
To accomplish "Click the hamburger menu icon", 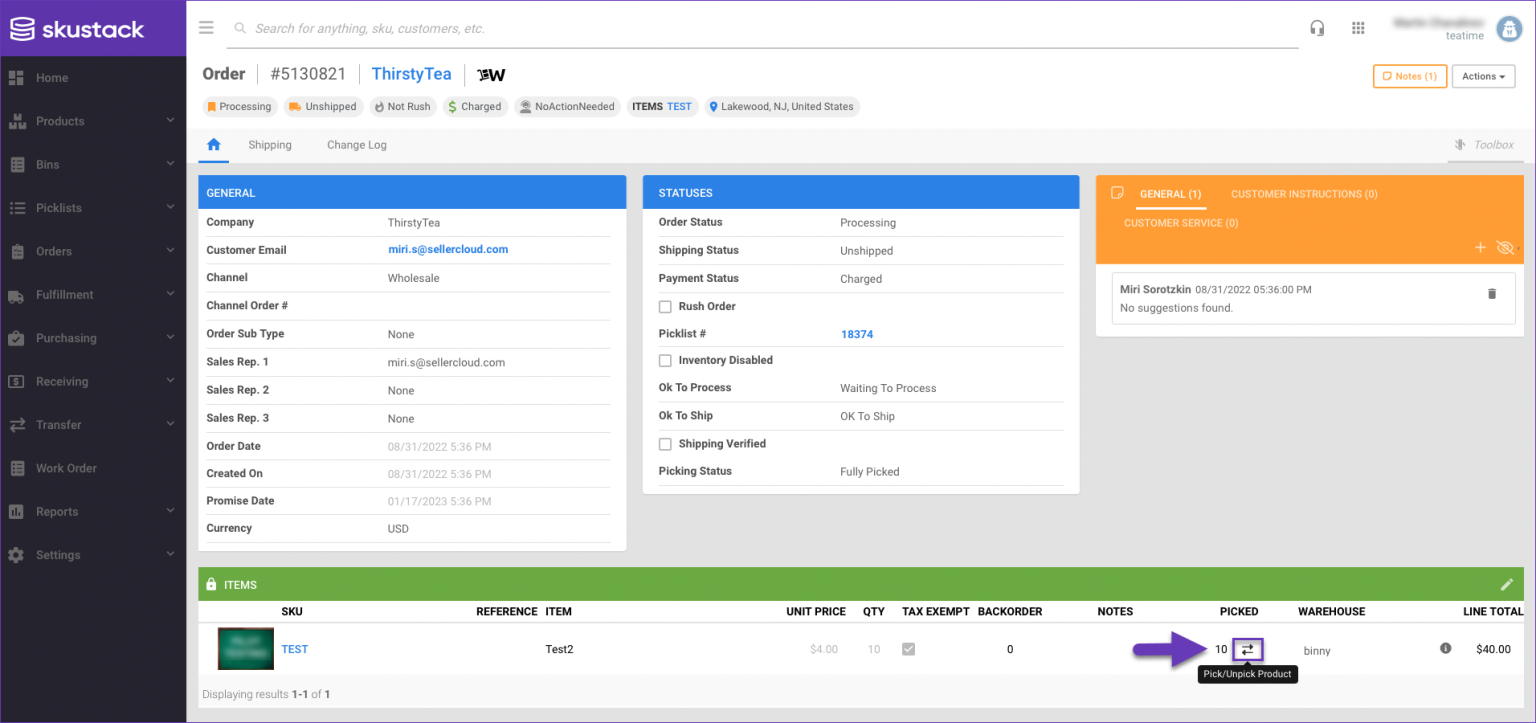I will (206, 27).
